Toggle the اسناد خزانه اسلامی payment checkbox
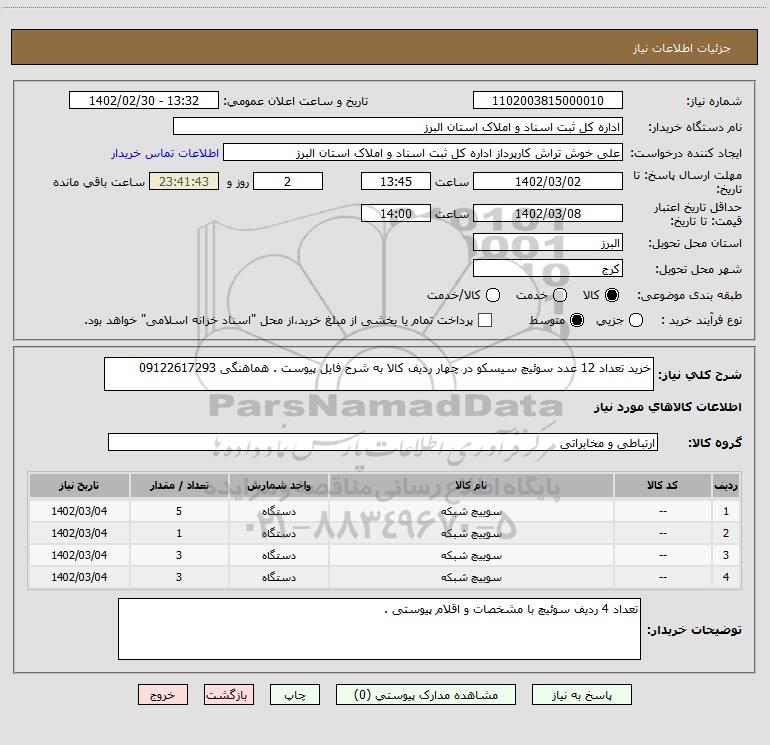The image size is (770, 745). point(485,320)
